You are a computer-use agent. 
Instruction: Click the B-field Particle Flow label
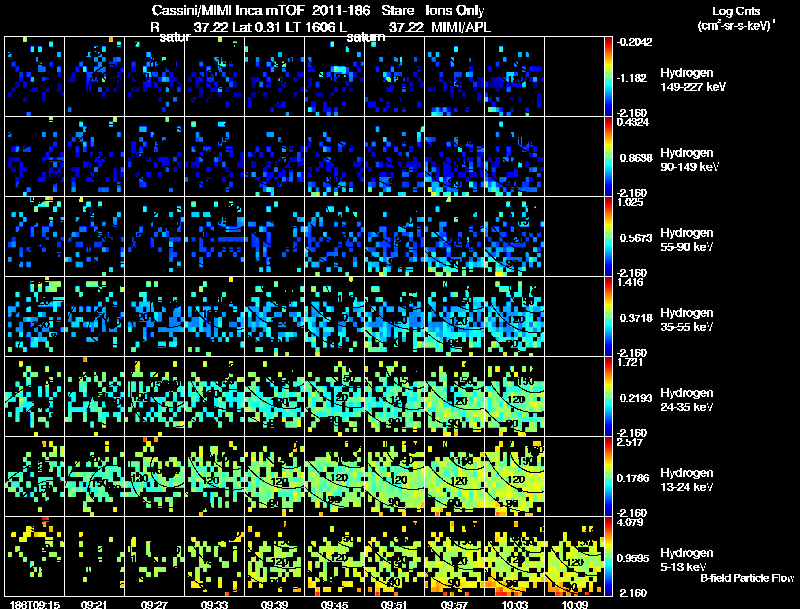[x=747, y=578]
